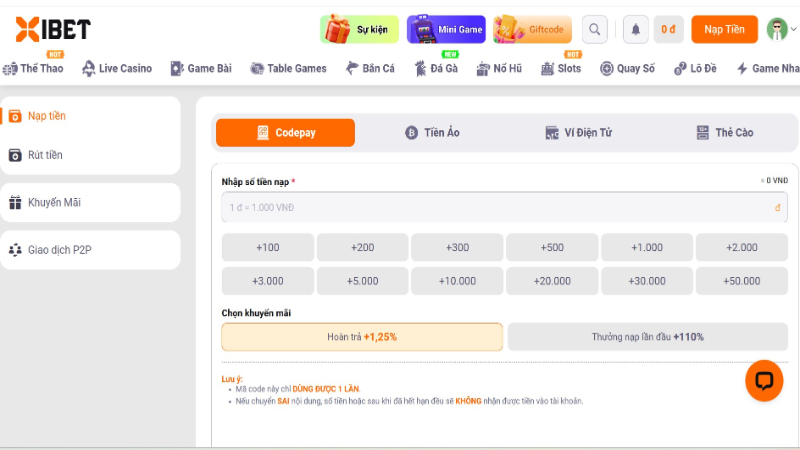Click the deposit amount input field

[x=504, y=208]
